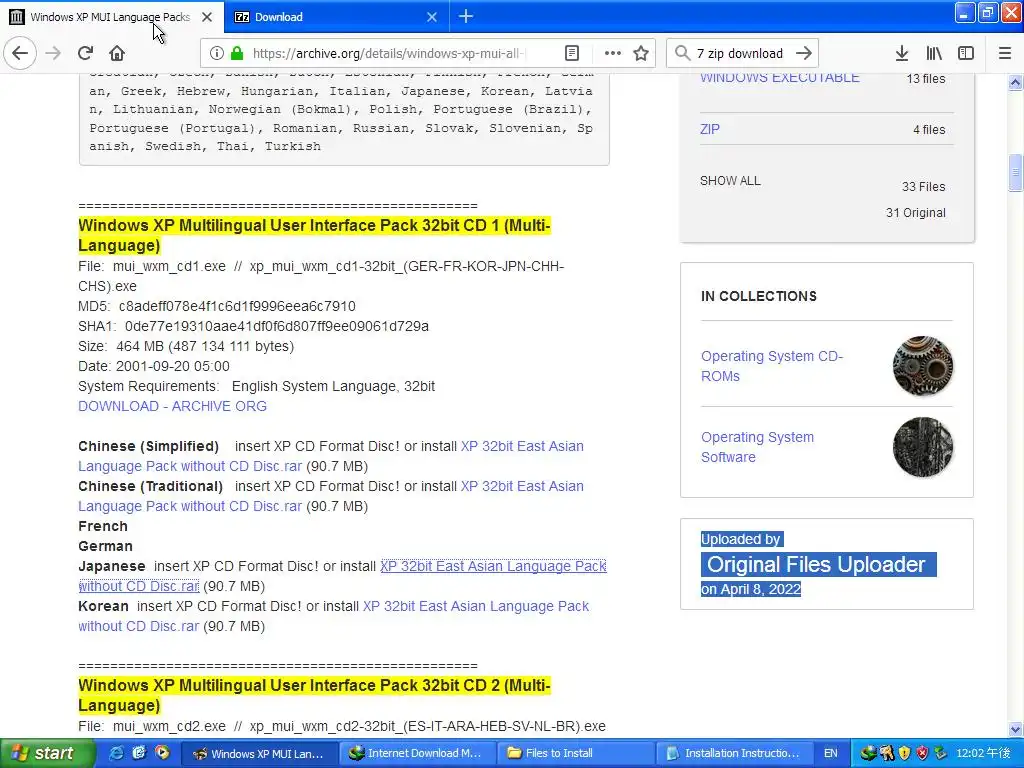
Task: Click the search magnifier icon
Action: pos(682,53)
